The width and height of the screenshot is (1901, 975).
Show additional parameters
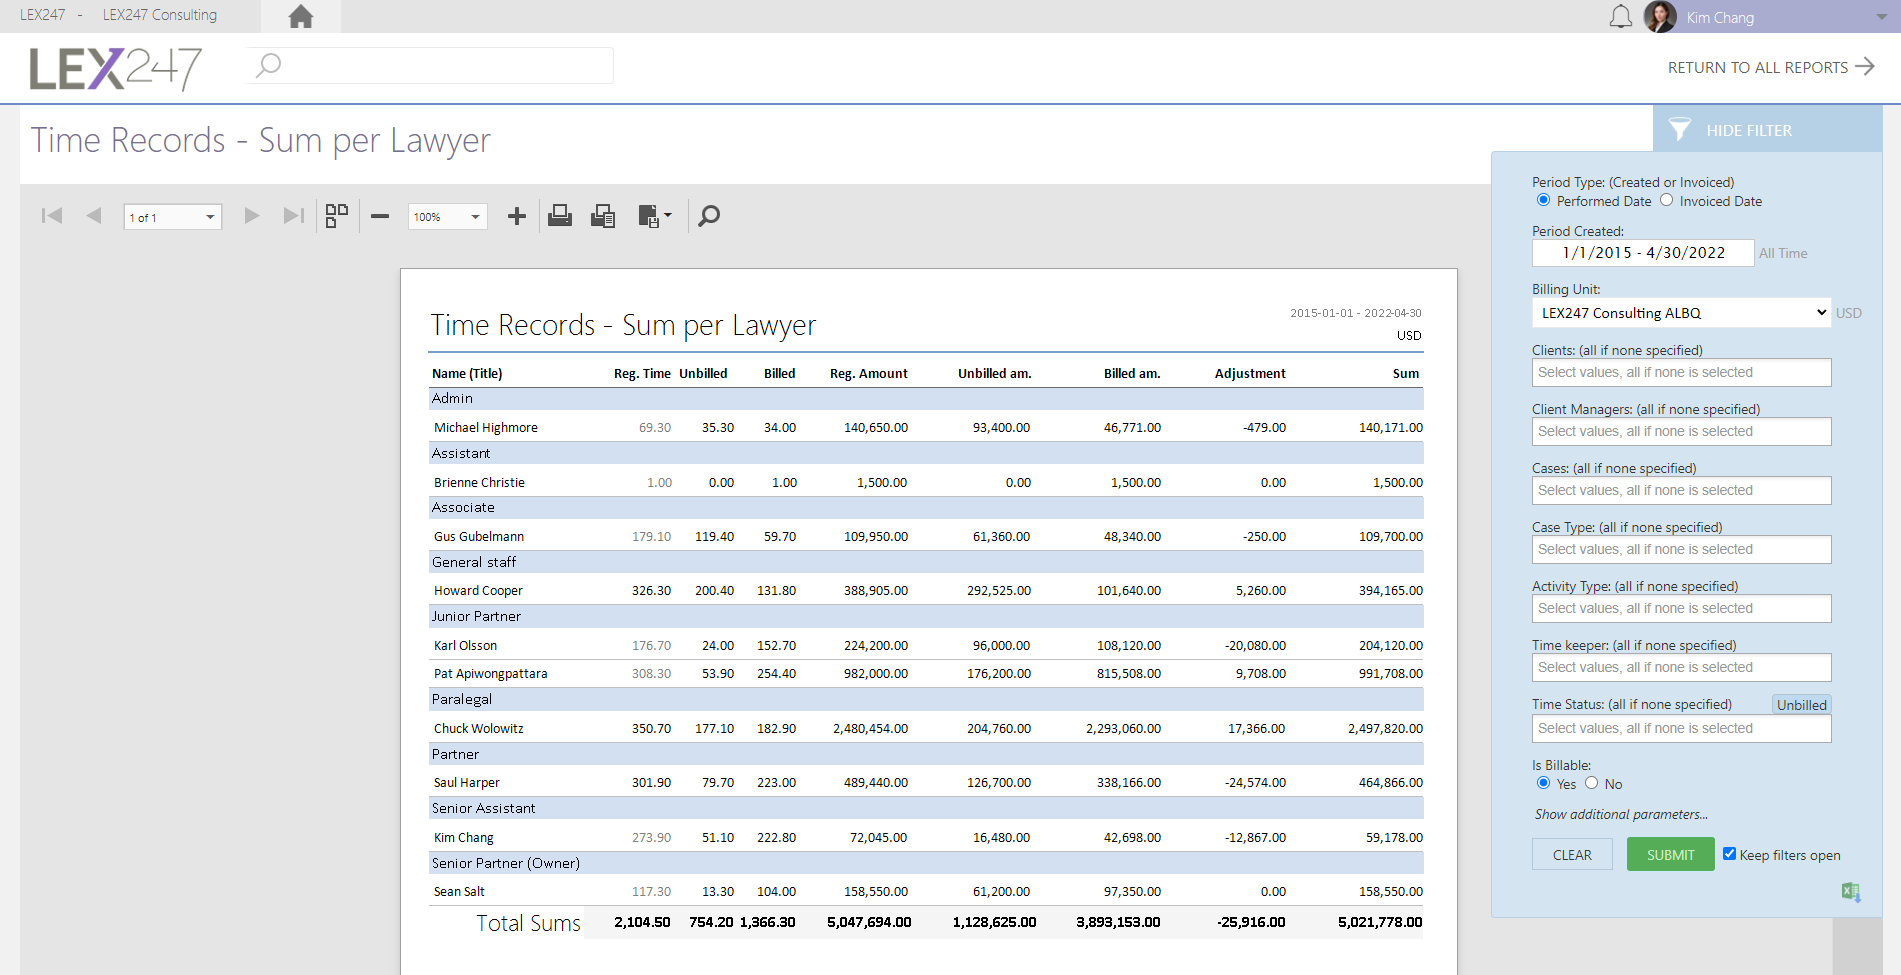click(x=1621, y=814)
